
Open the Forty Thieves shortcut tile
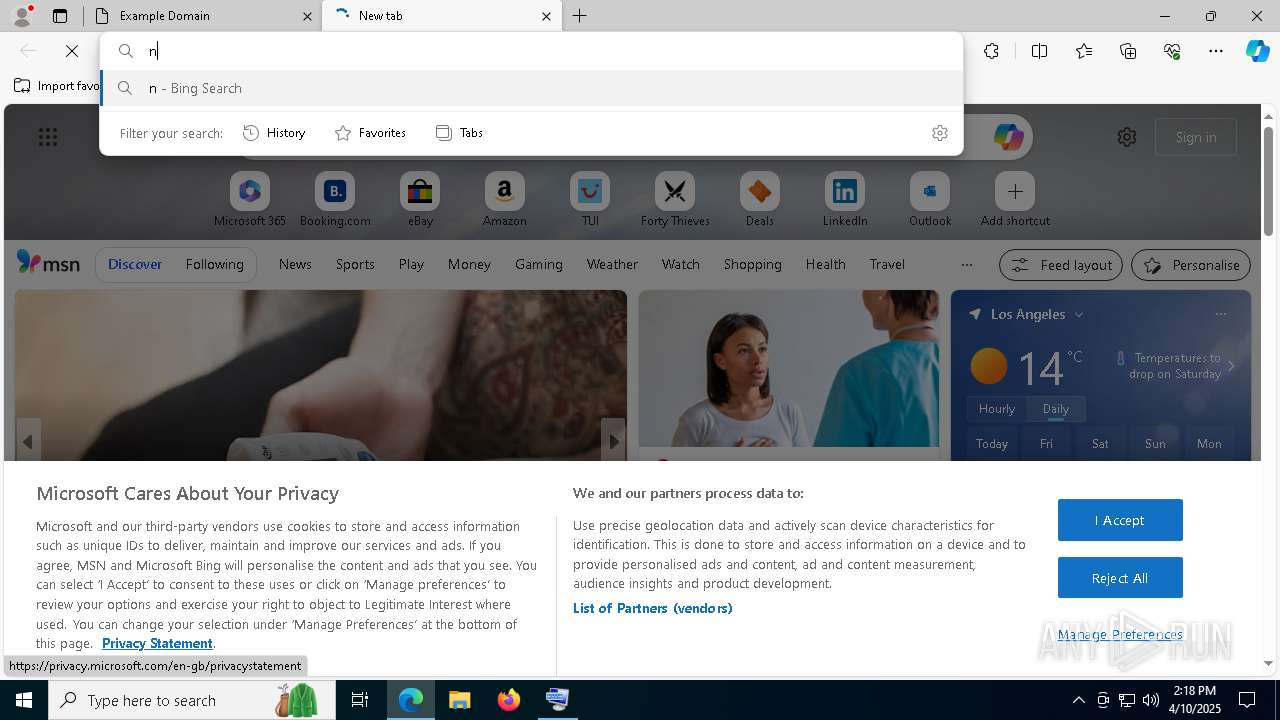675,199
